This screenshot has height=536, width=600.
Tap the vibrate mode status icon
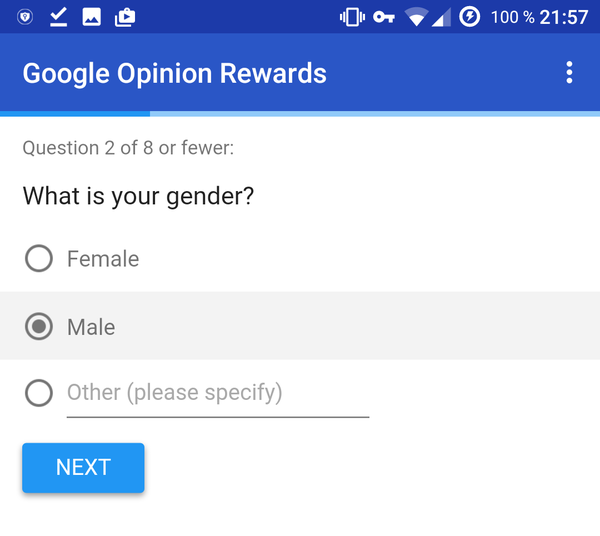click(352, 17)
